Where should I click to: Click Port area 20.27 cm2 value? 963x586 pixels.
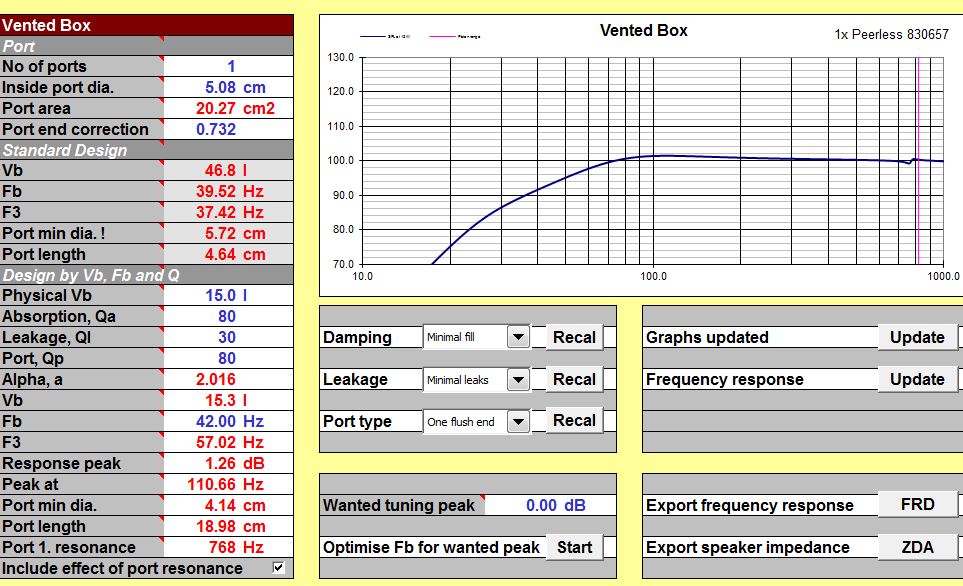point(228,108)
